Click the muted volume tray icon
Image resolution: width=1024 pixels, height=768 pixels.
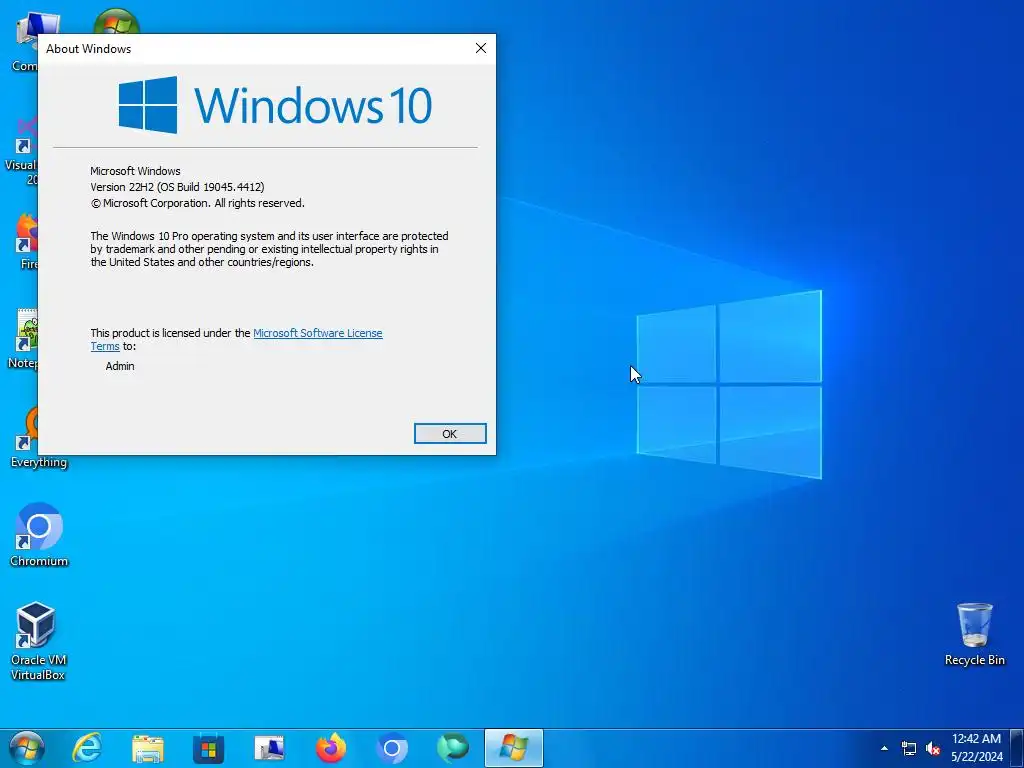pos(933,748)
